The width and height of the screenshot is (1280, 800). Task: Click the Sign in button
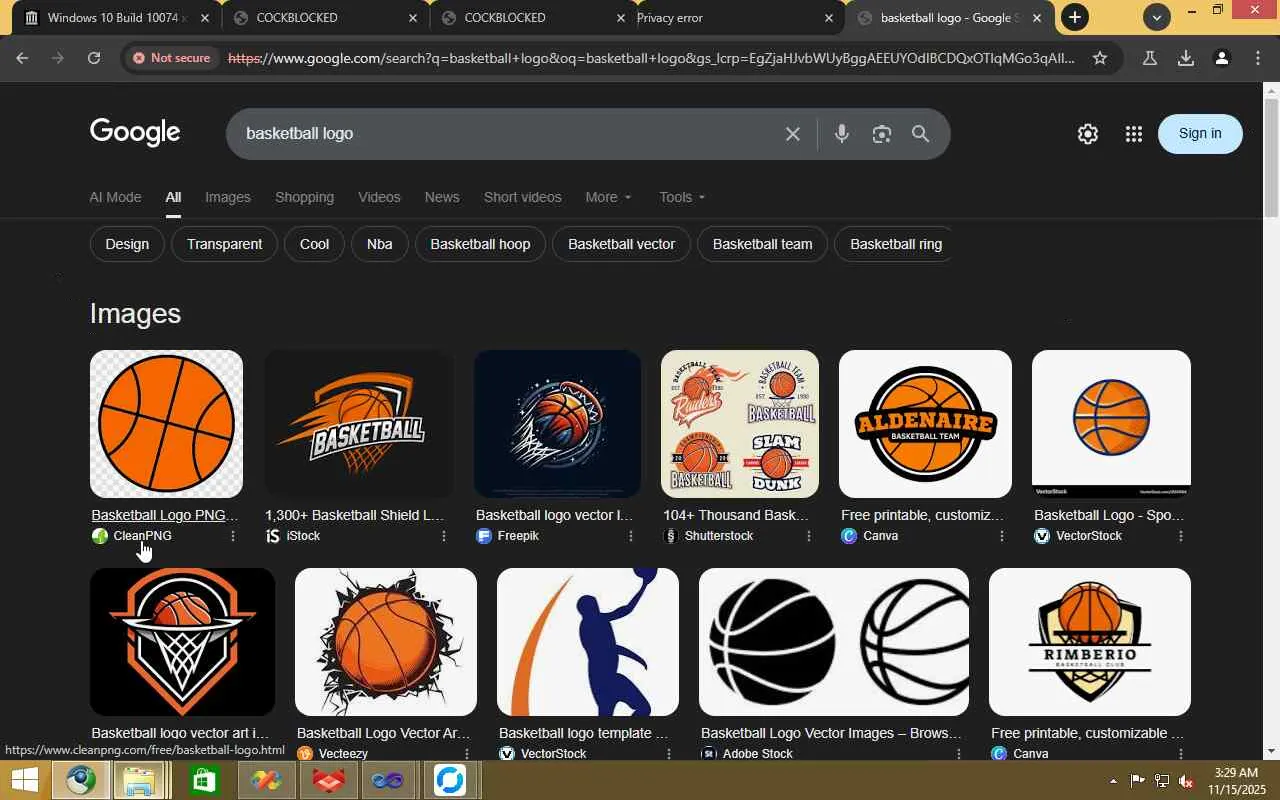[1200, 133]
